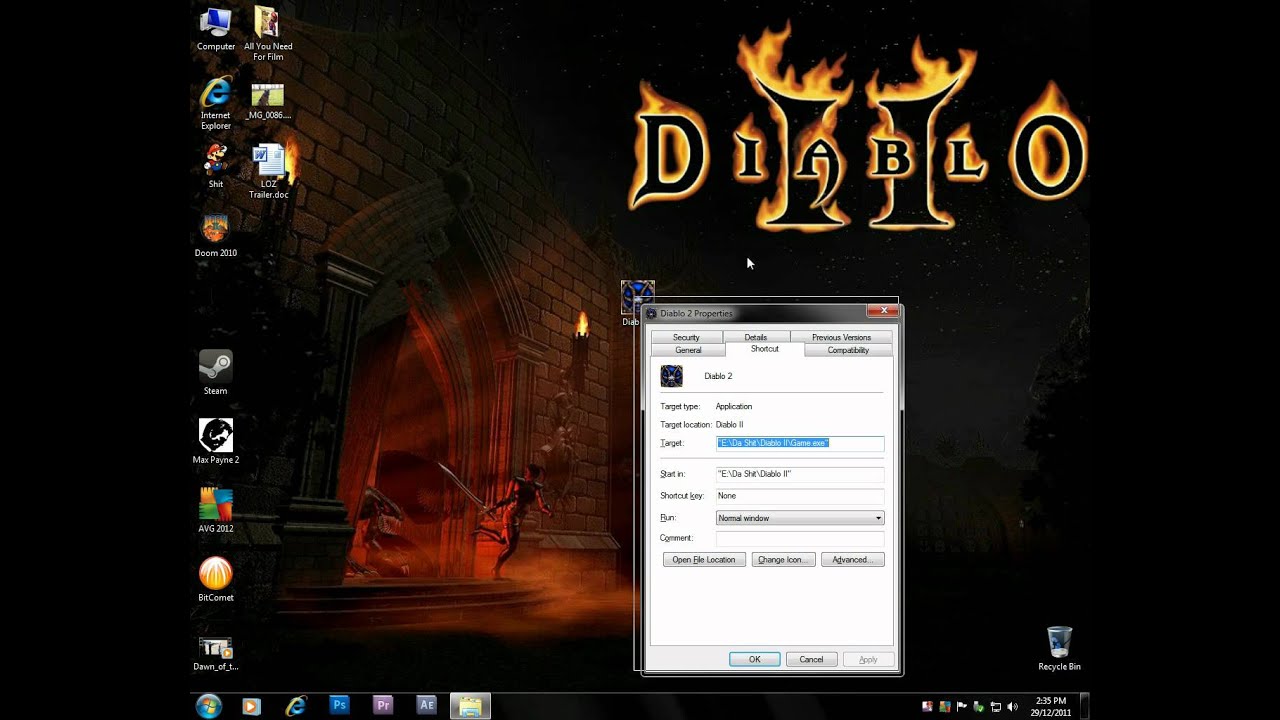Click the Shortcut key field
Viewport: 1280px width, 720px height.
[800, 496]
